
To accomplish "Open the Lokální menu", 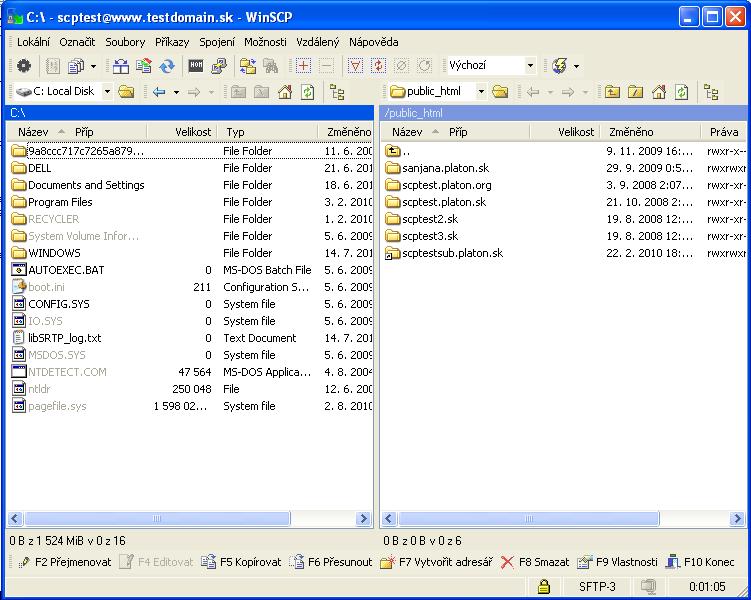I will [33, 42].
